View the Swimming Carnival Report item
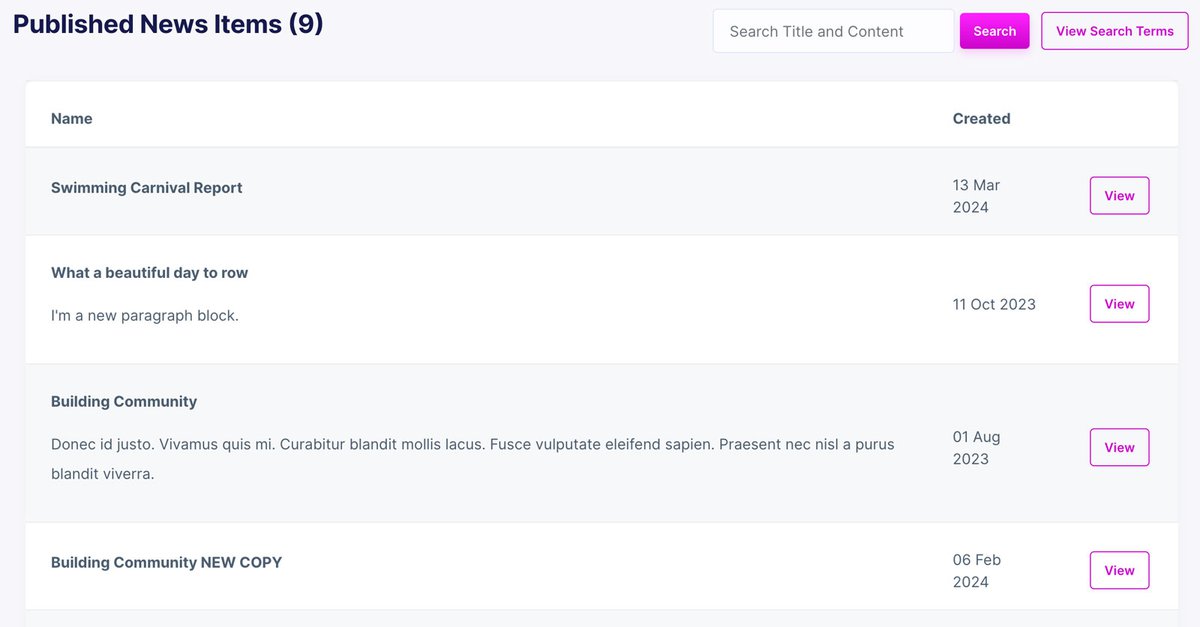Viewport: 1200px width, 627px height. [x=1119, y=196]
